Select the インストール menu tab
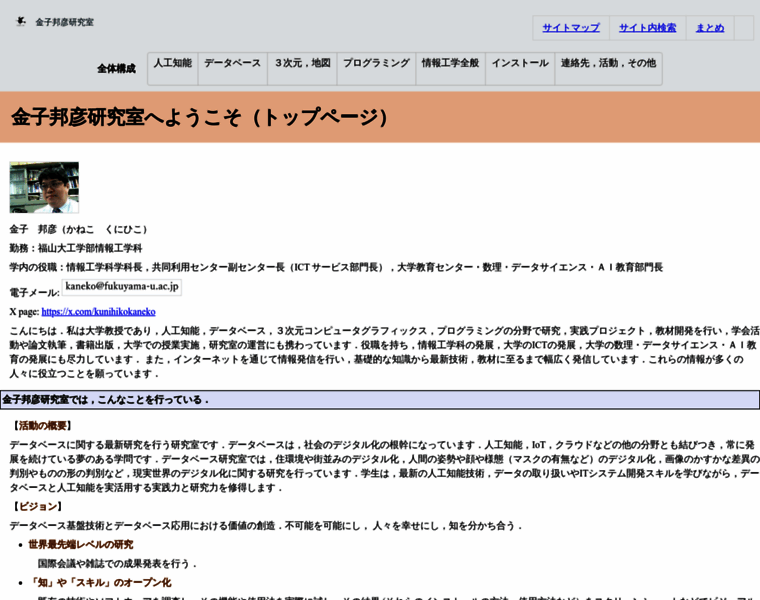 coord(520,68)
